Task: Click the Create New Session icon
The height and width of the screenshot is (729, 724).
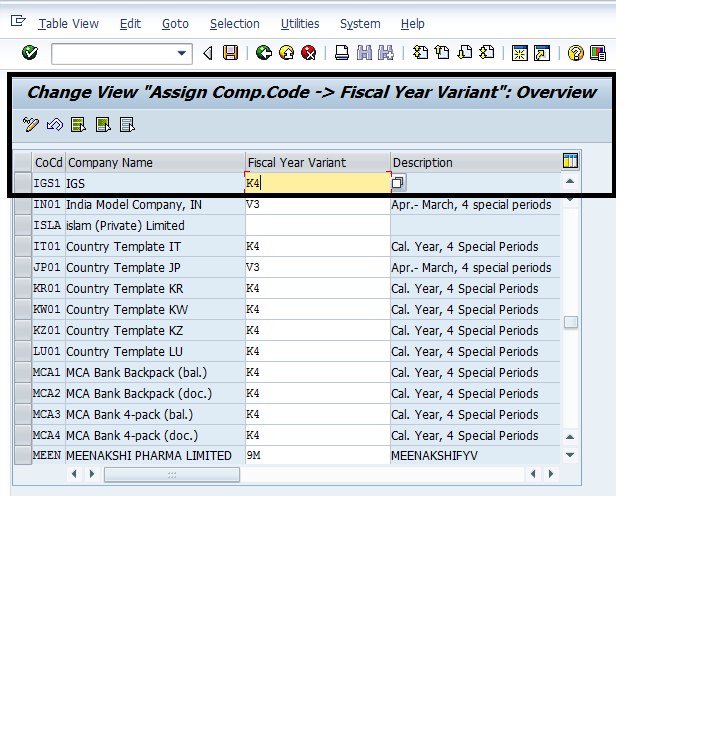Action: [519, 53]
